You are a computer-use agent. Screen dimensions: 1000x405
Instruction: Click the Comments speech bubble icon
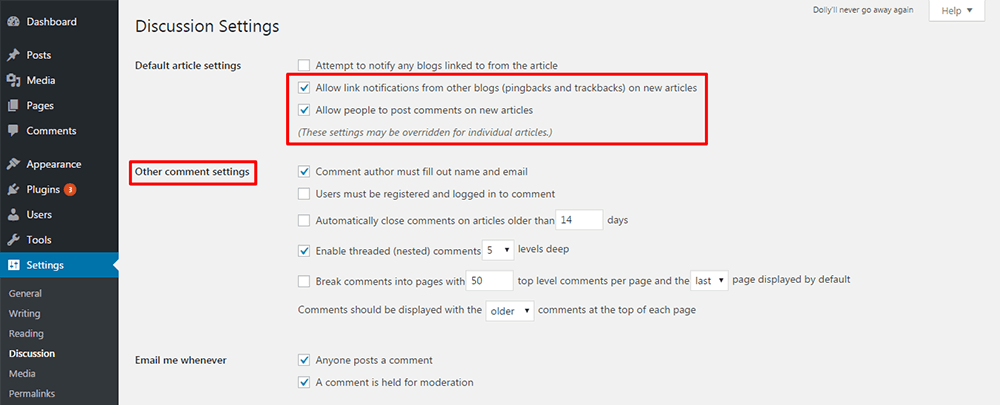click(x=13, y=131)
